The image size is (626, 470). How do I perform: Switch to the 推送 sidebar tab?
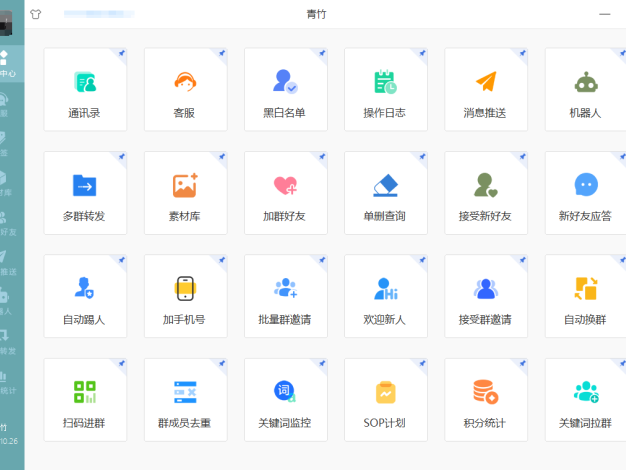pyautogui.click(x=12, y=263)
